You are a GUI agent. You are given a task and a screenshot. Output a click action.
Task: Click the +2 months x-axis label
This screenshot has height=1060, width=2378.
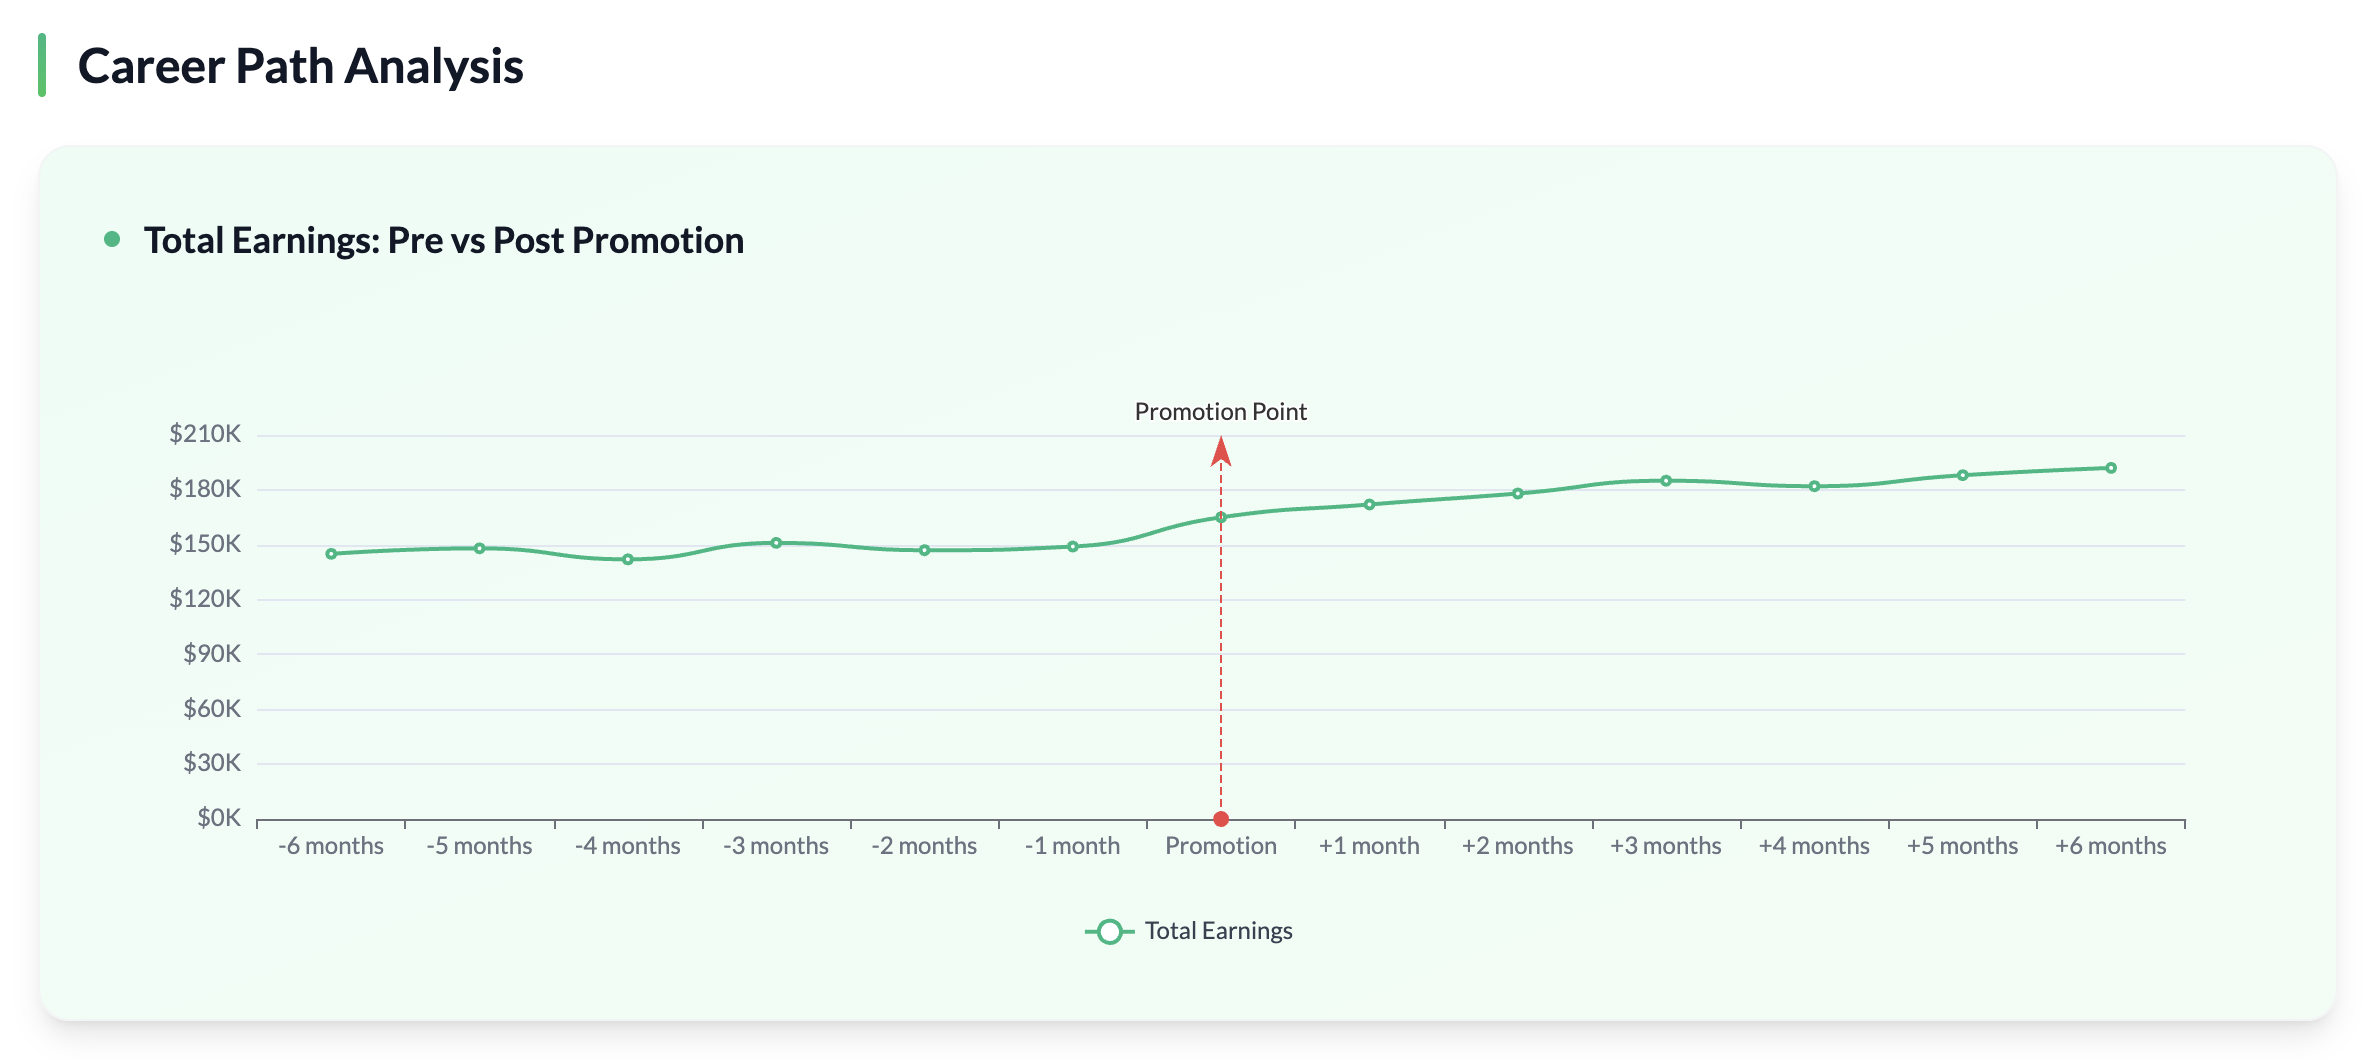pos(1518,846)
